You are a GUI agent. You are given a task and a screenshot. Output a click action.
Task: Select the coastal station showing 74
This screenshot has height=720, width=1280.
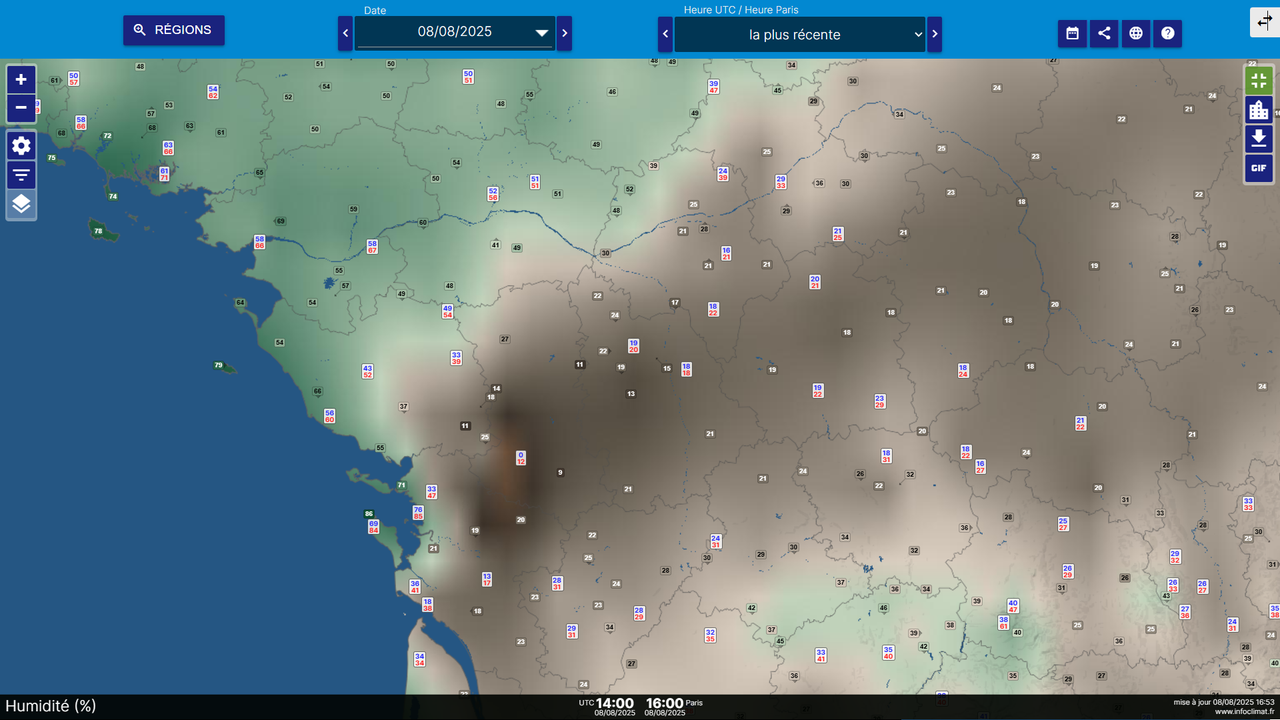(x=112, y=196)
